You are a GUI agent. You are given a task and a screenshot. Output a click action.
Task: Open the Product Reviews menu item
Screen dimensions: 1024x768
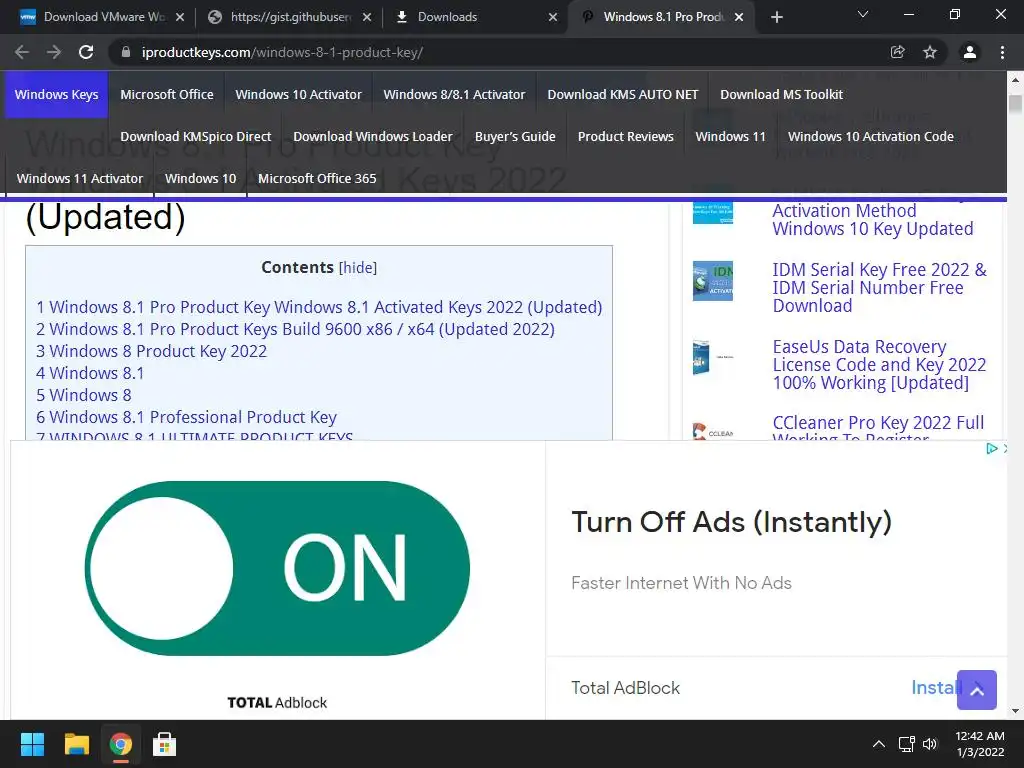[x=625, y=136]
